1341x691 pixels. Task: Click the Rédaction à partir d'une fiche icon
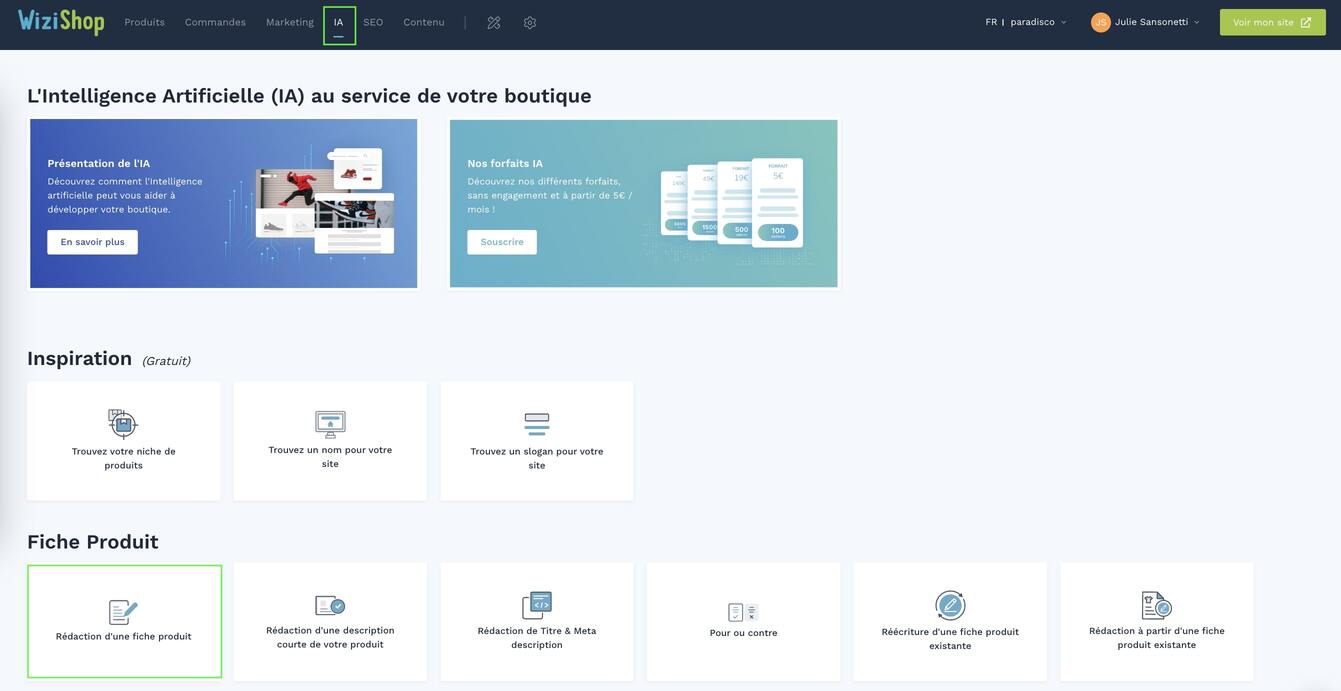1157,605
